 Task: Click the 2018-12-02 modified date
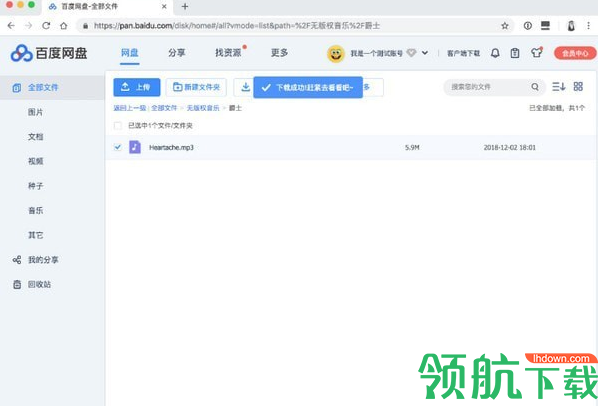pos(510,148)
